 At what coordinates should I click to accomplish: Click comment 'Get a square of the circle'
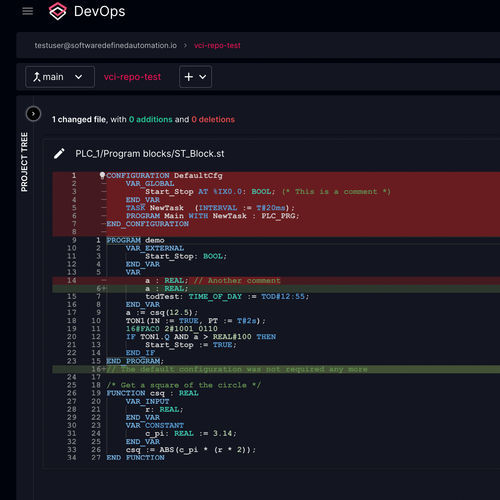pyautogui.click(x=184, y=385)
